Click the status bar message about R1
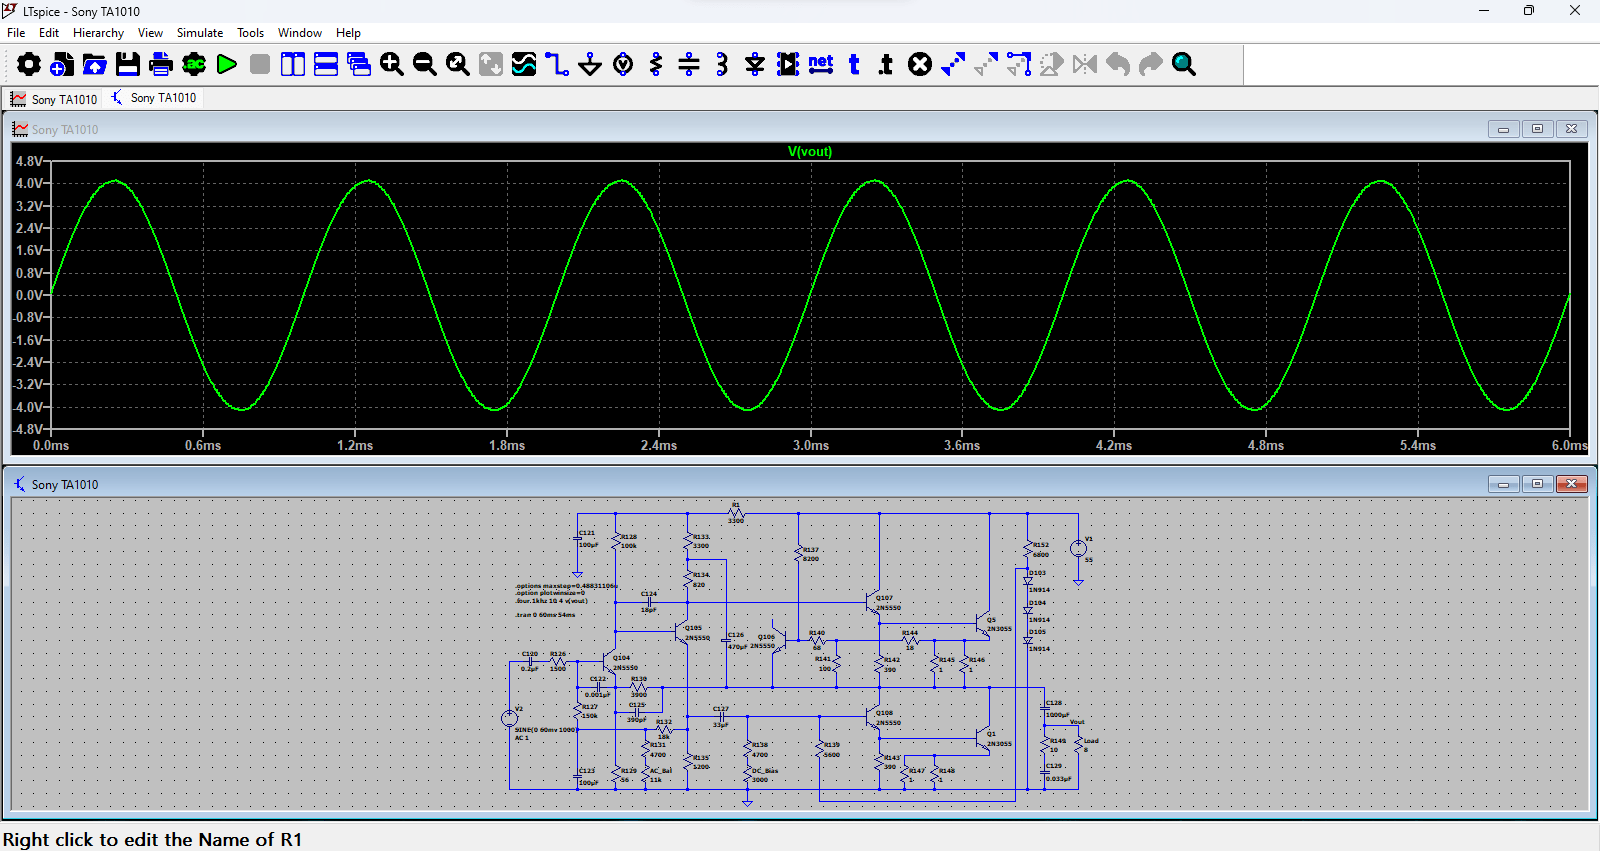 [152, 840]
